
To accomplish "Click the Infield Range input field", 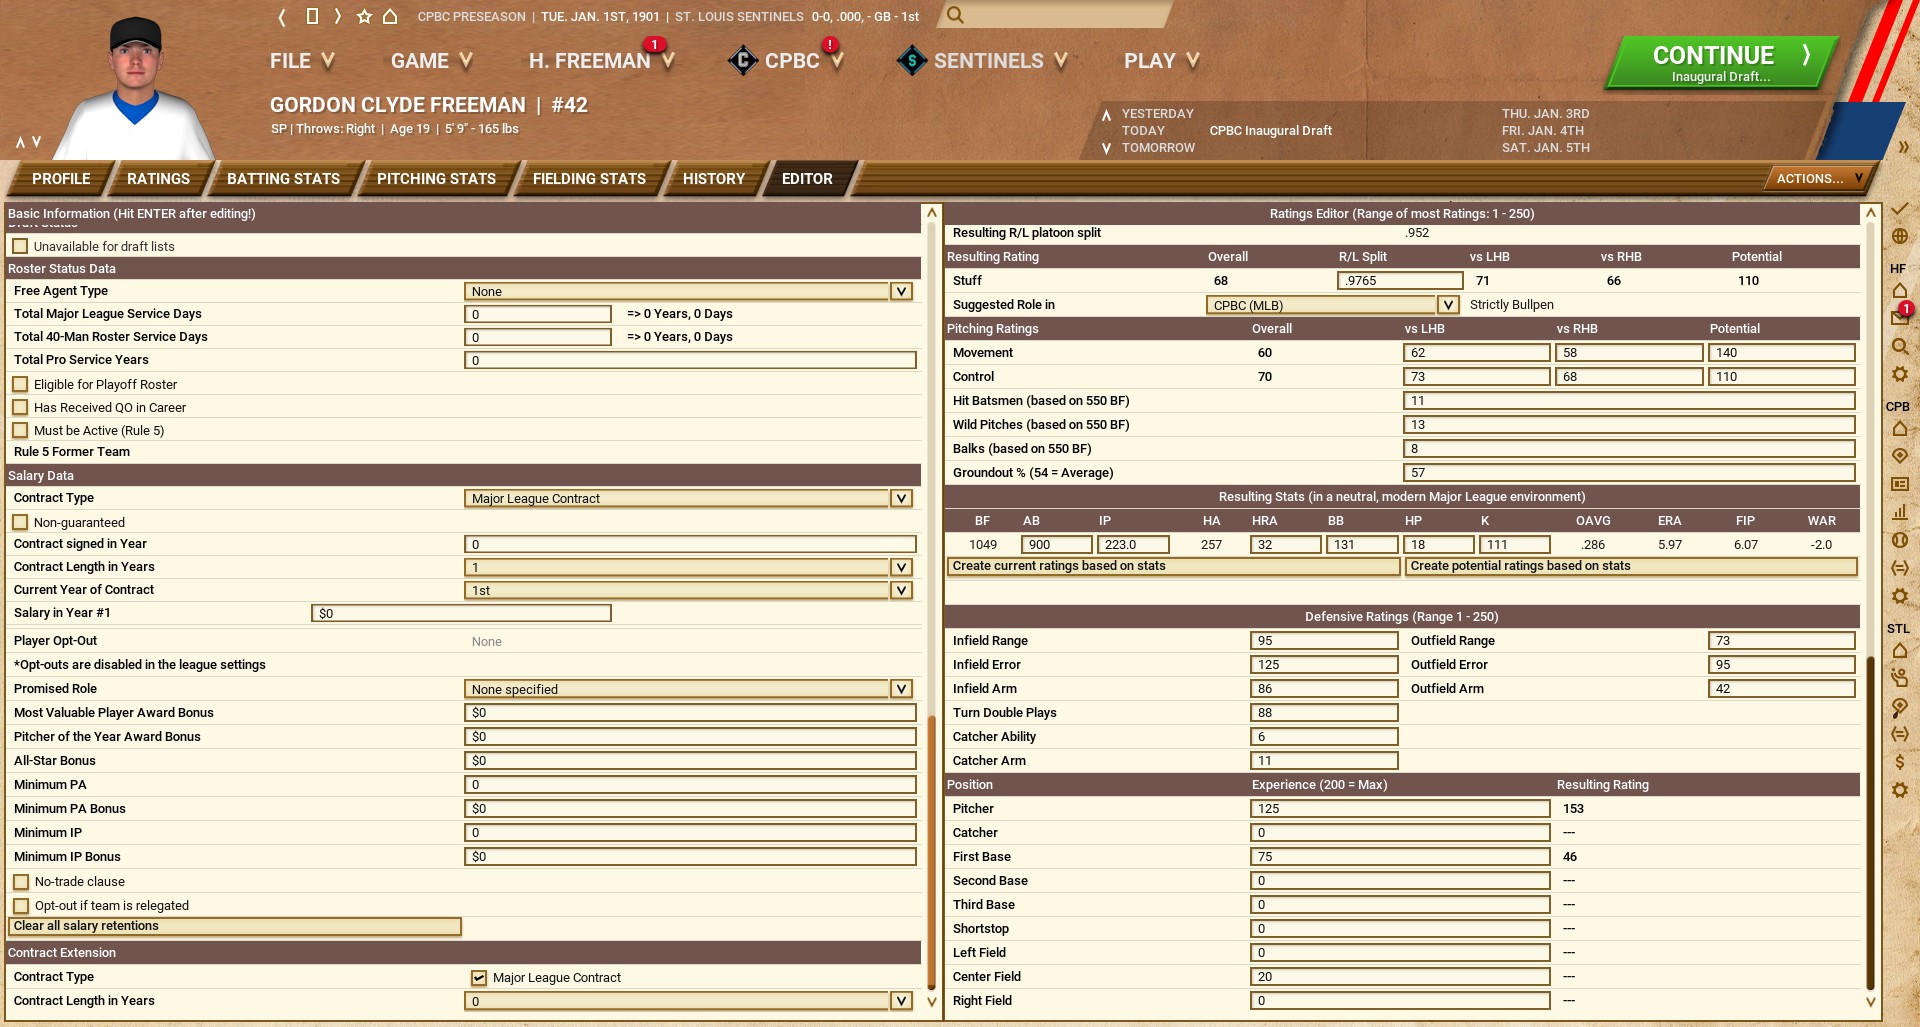I will [x=1323, y=641].
